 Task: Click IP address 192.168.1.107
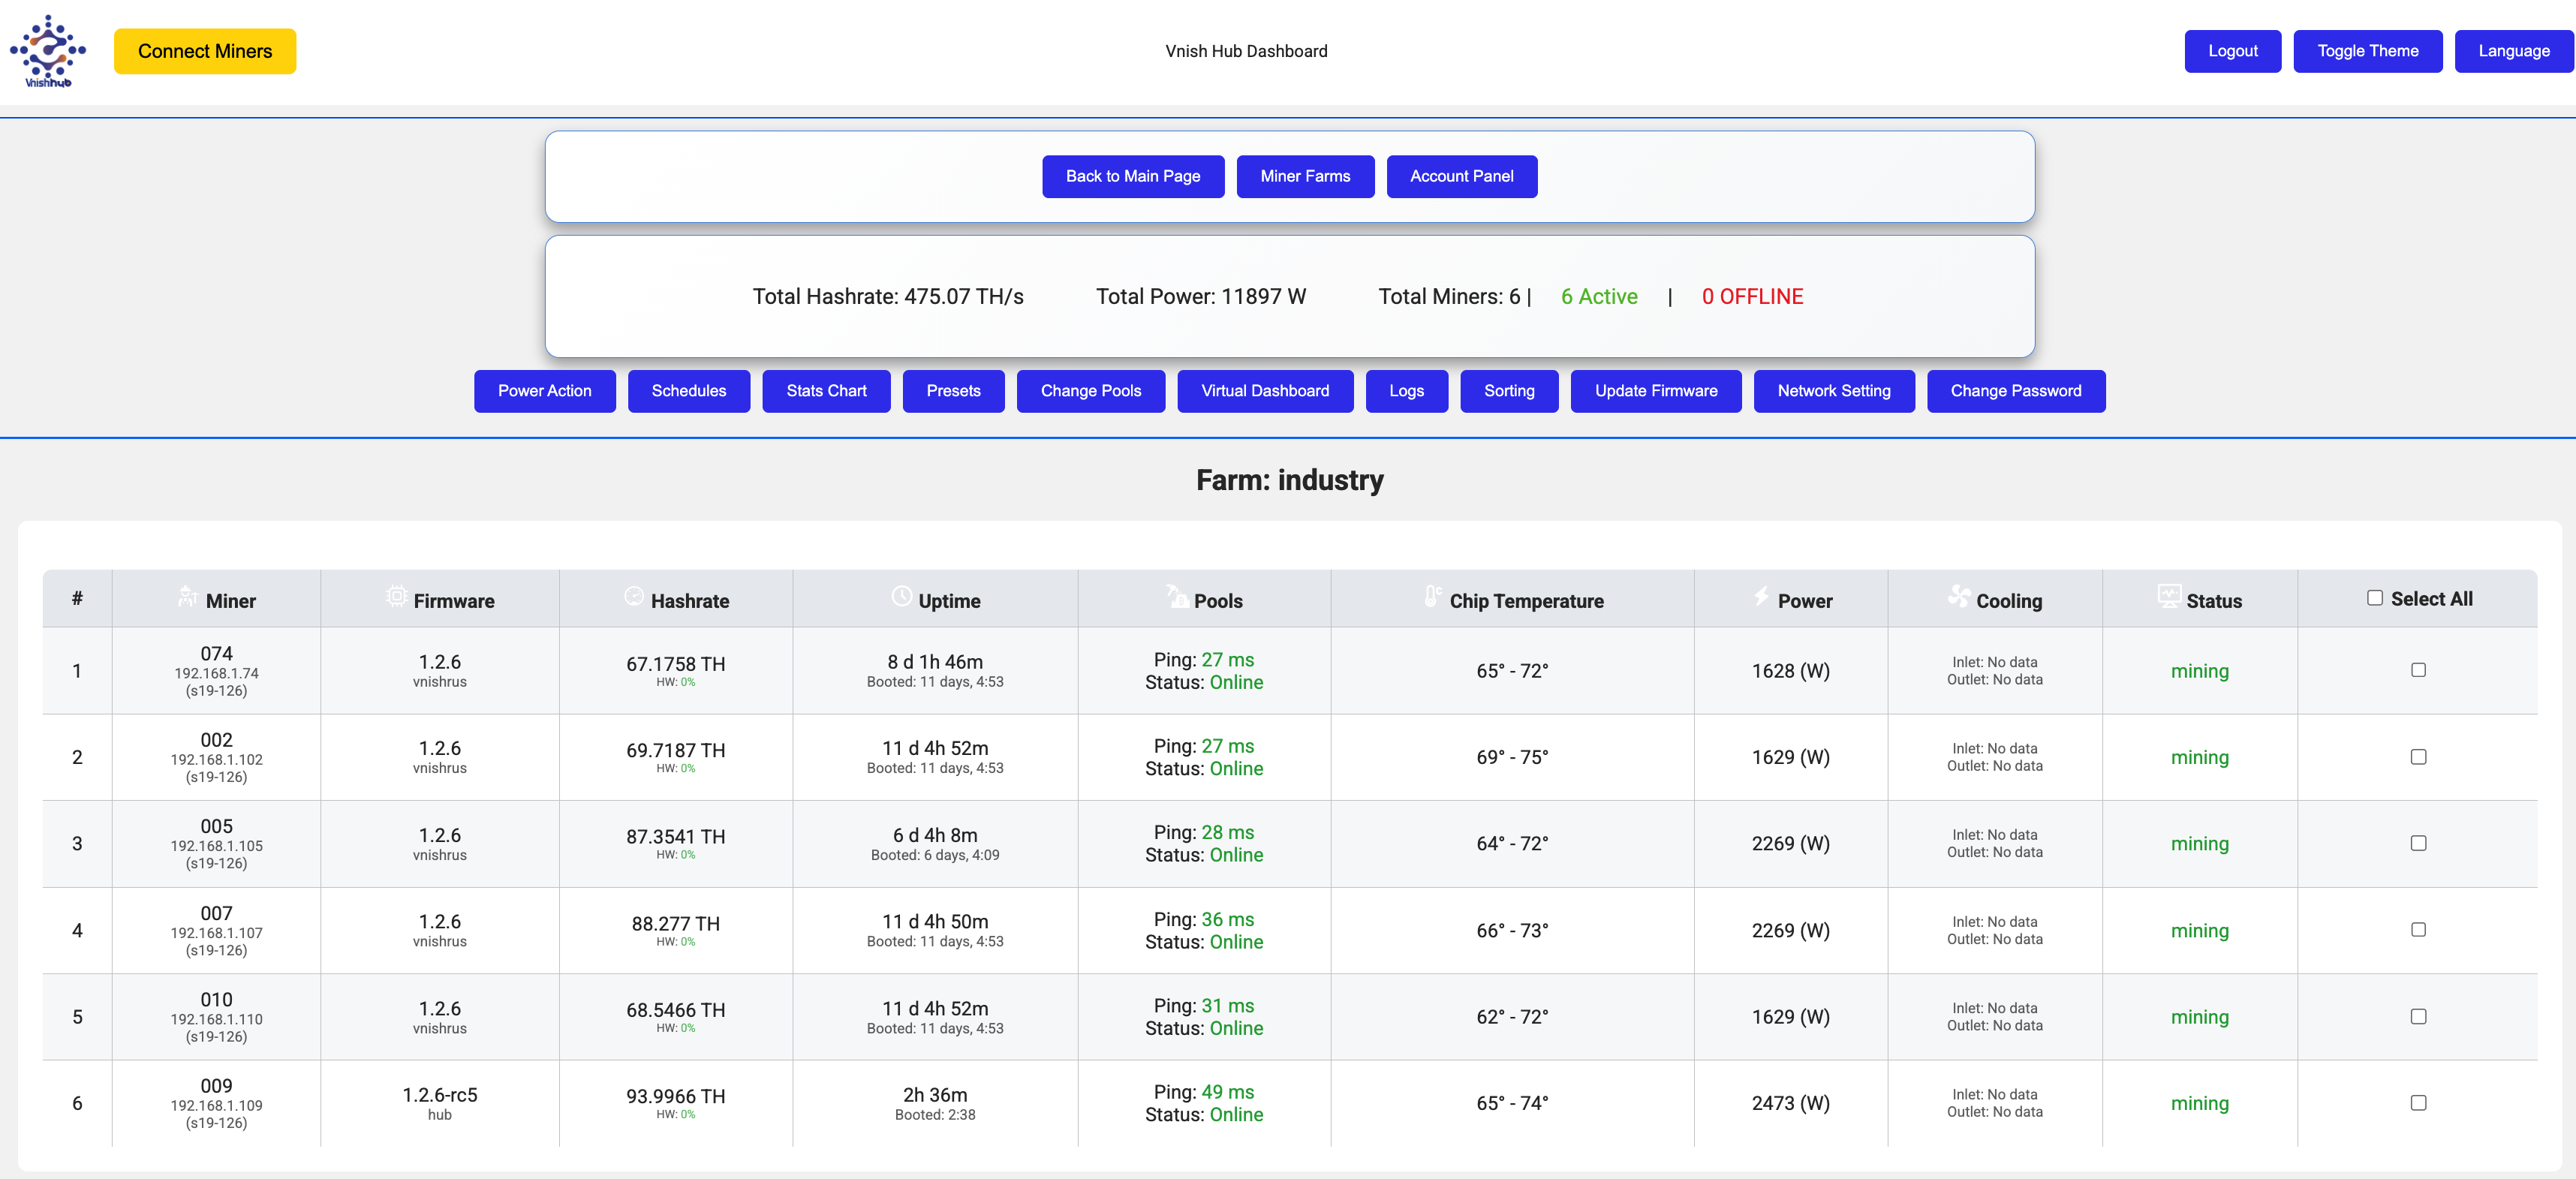216,933
